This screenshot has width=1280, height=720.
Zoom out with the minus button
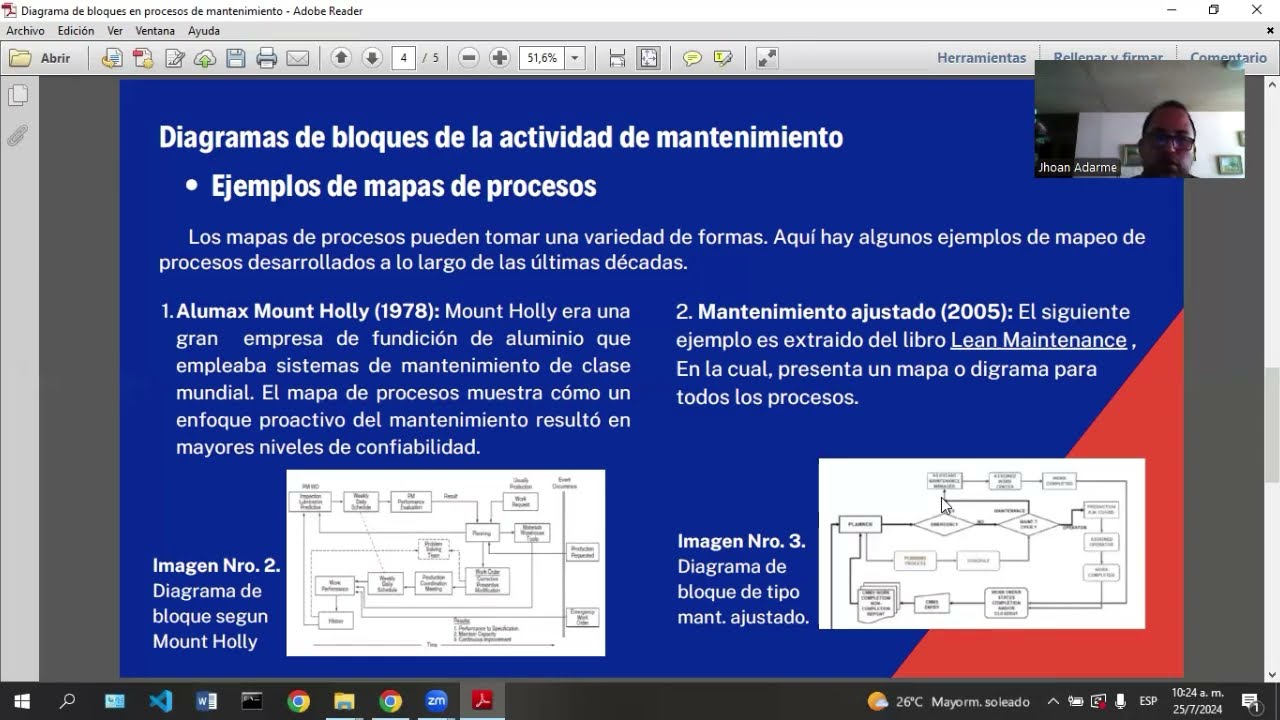click(469, 58)
